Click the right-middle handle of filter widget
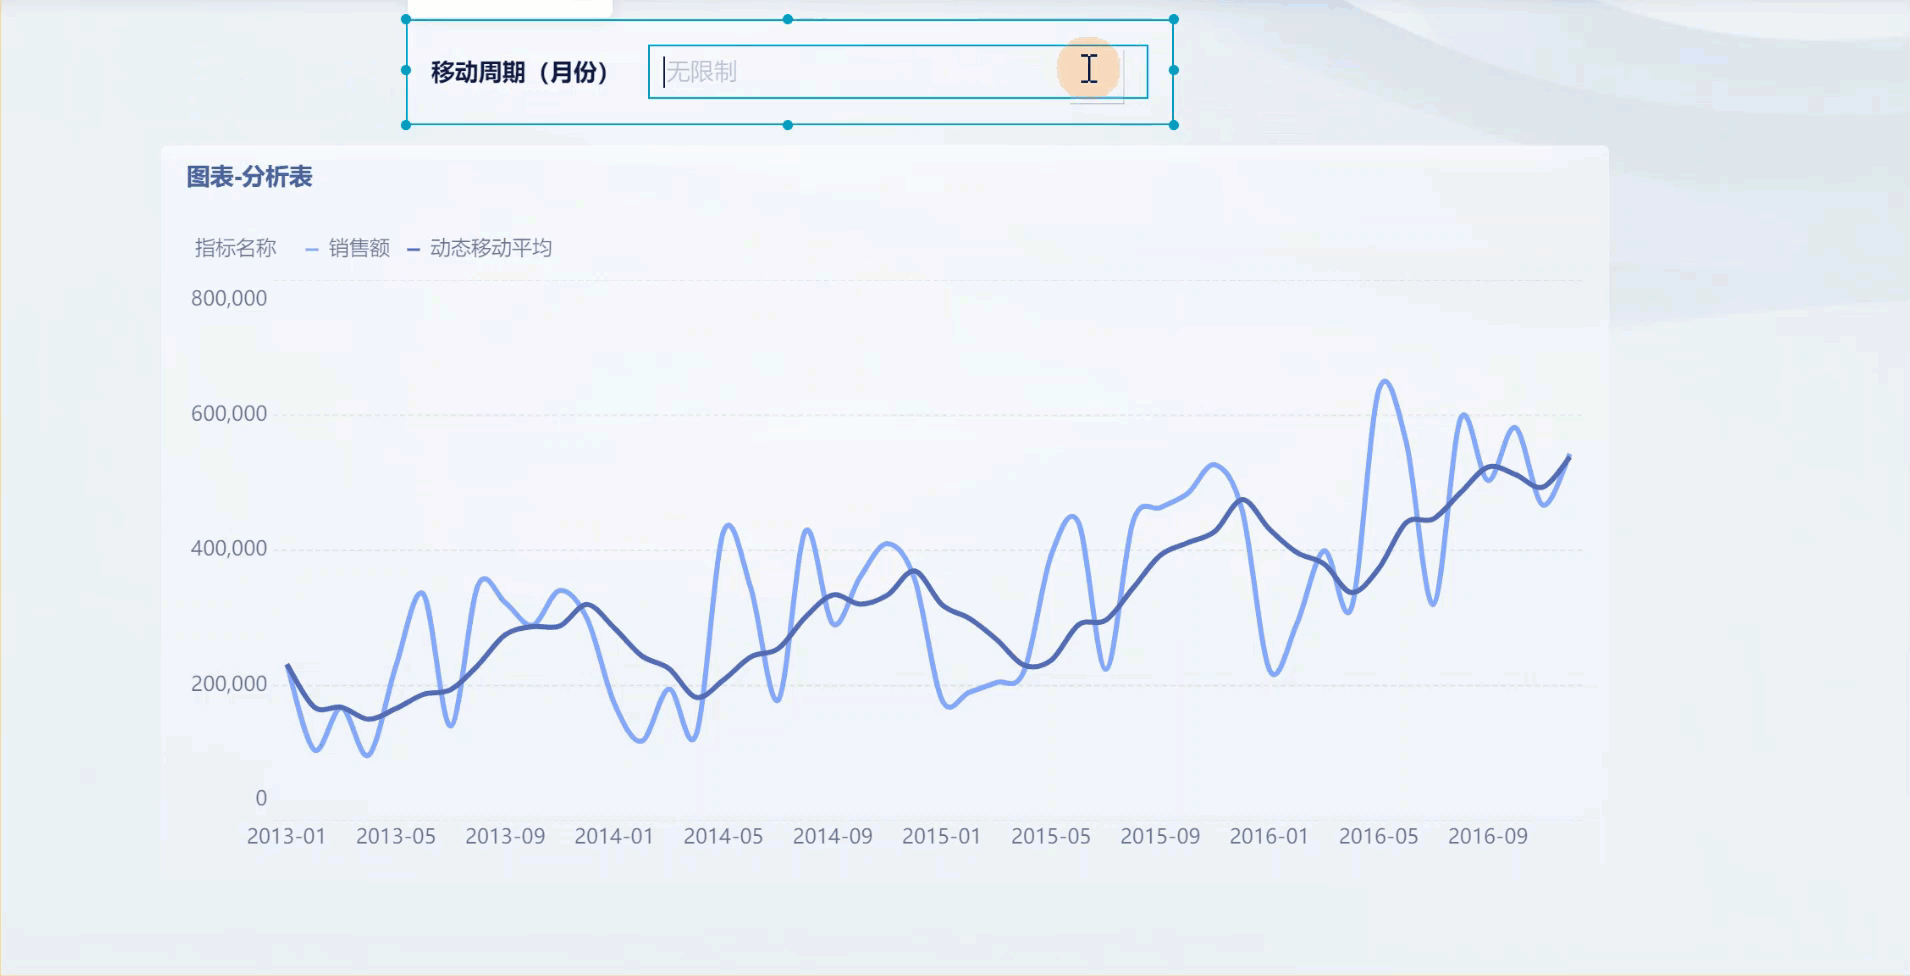The height and width of the screenshot is (976, 1910). (1174, 70)
